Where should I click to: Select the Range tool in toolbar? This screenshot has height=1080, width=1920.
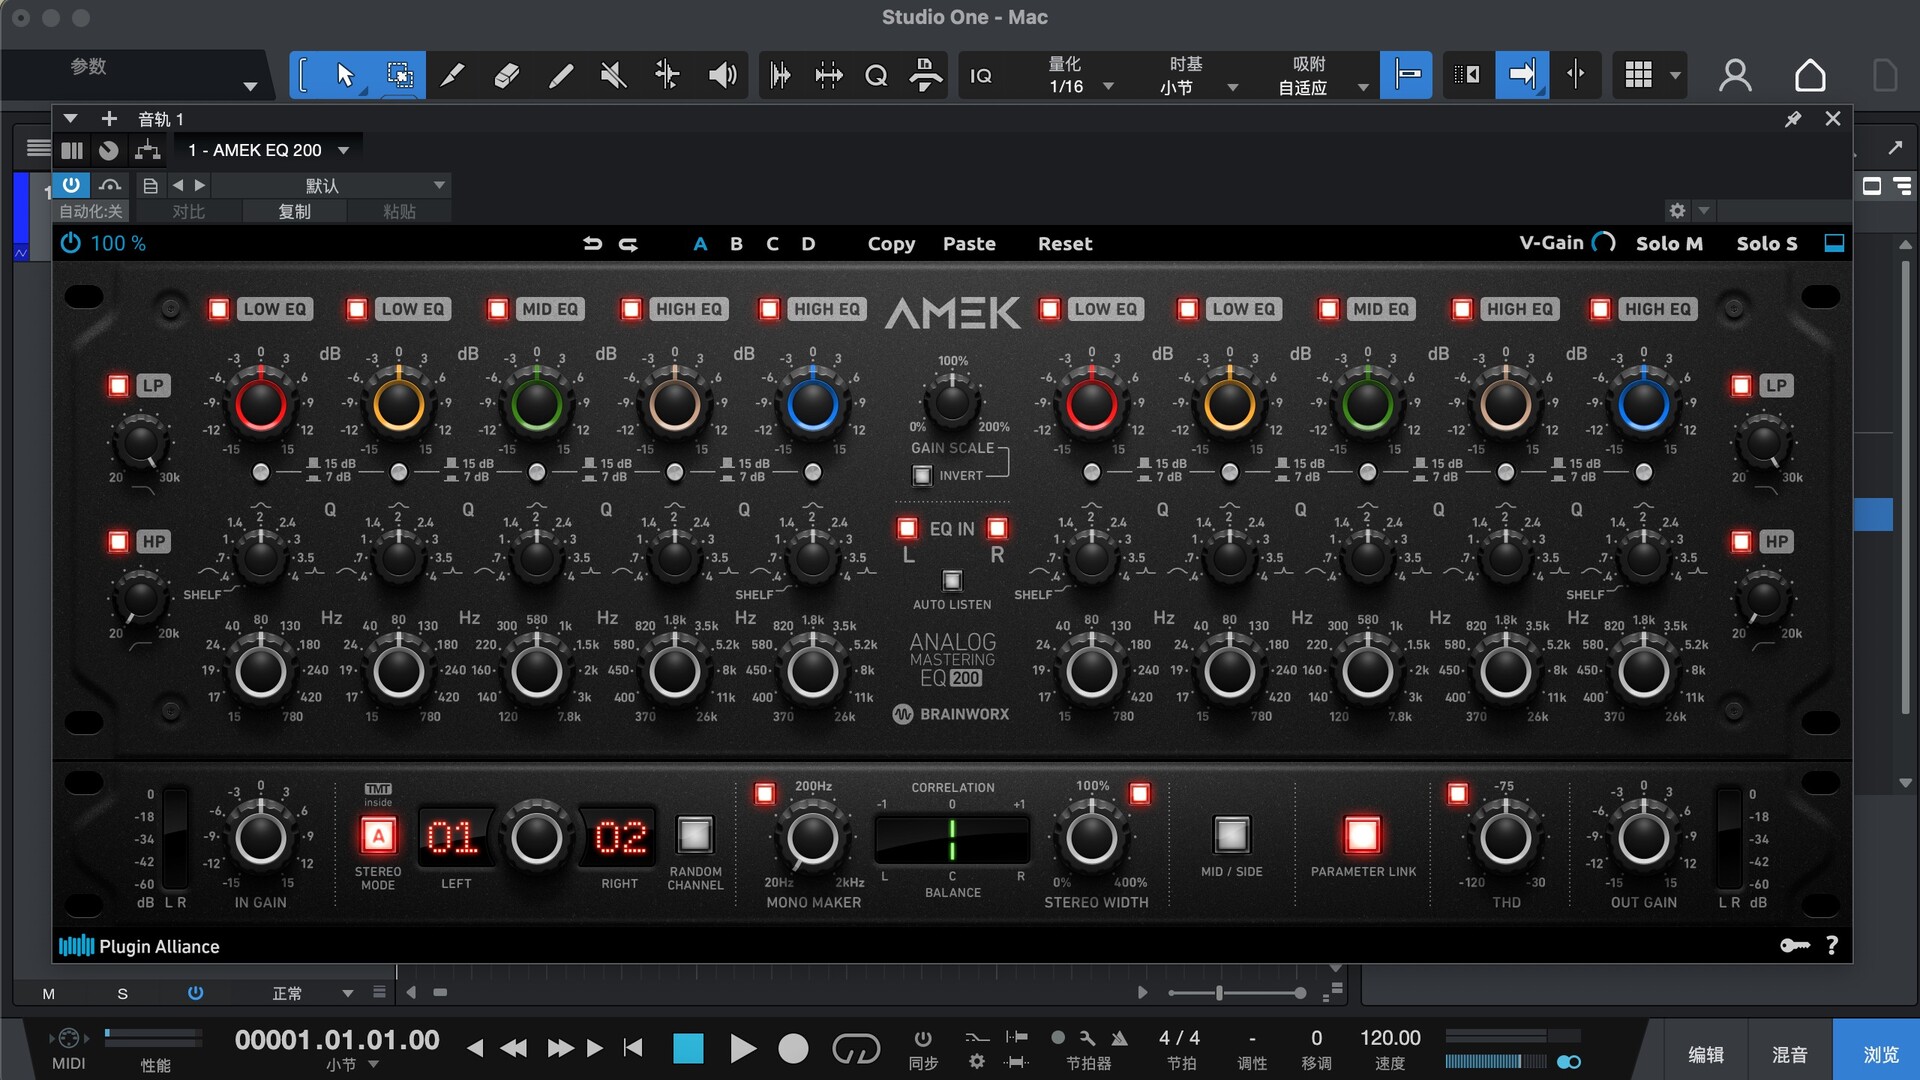coord(400,75)
